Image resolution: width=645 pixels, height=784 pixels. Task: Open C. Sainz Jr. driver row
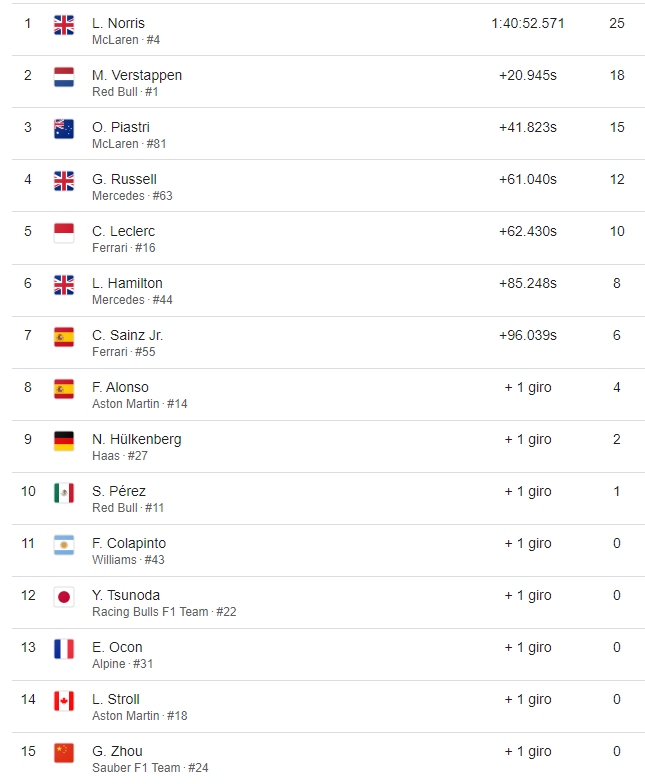[328, 342]
